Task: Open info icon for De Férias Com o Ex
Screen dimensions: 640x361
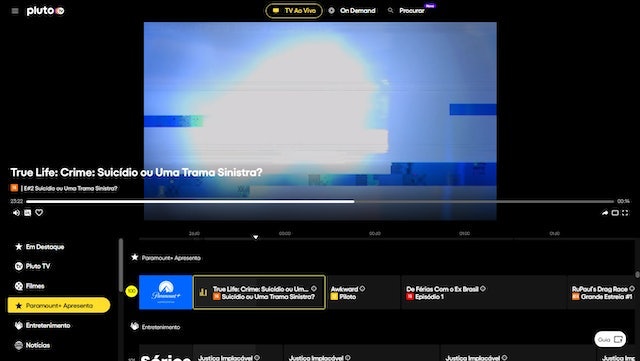Action: [483, 289]
